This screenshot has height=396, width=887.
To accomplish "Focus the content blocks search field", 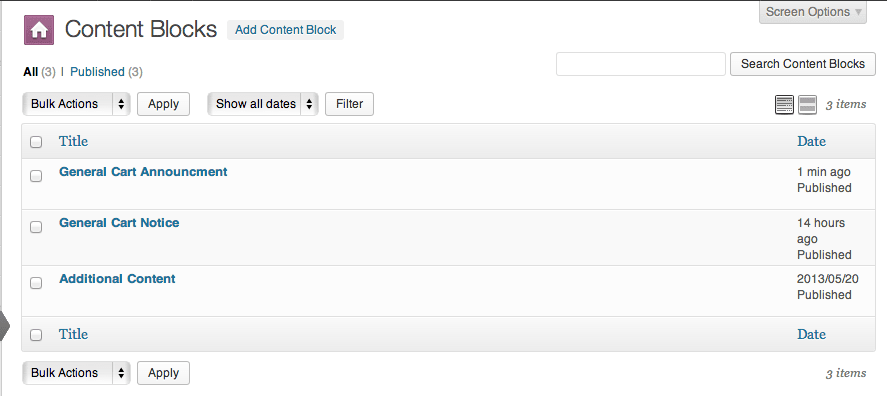I will click(x=641, y=64).
